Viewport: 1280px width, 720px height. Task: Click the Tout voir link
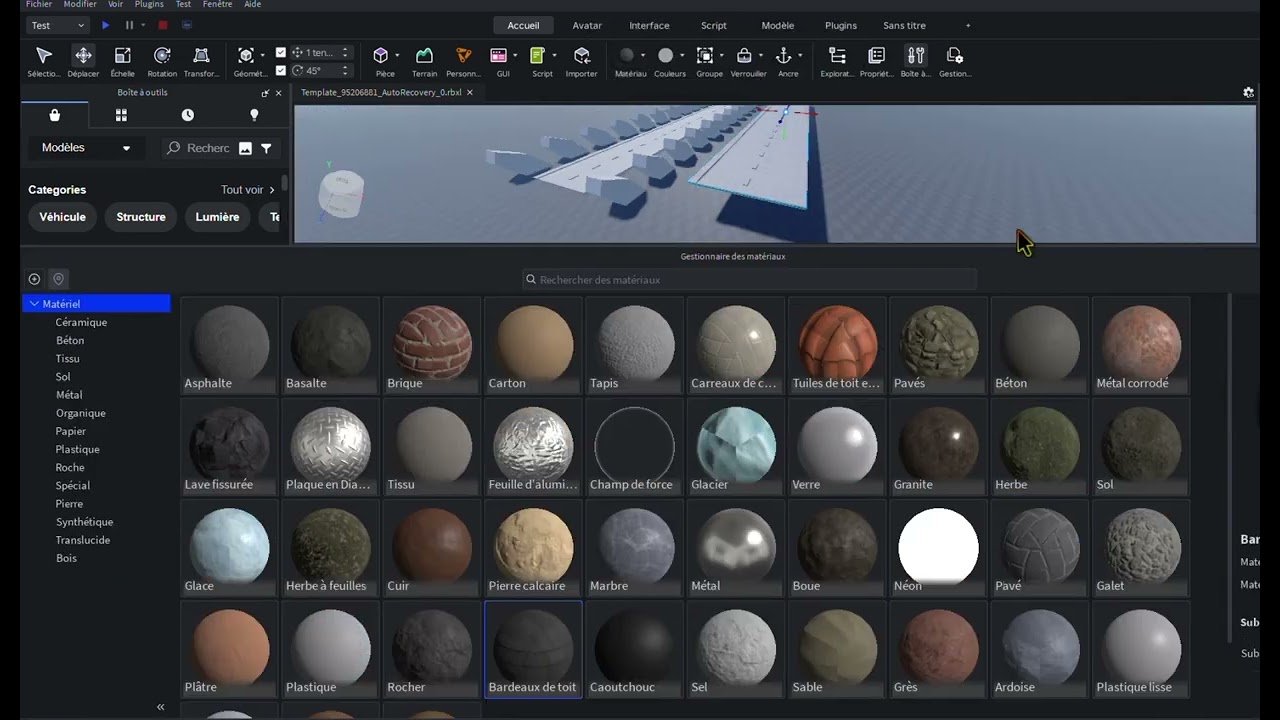[x=247, y=190]
